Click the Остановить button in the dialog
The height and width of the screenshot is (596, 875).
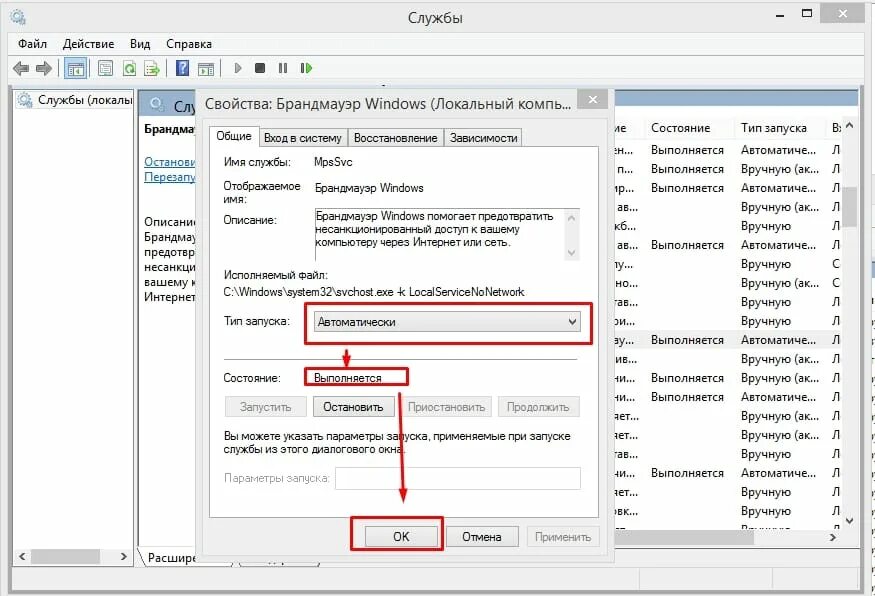pyautogui.click(x=353, y=407)
